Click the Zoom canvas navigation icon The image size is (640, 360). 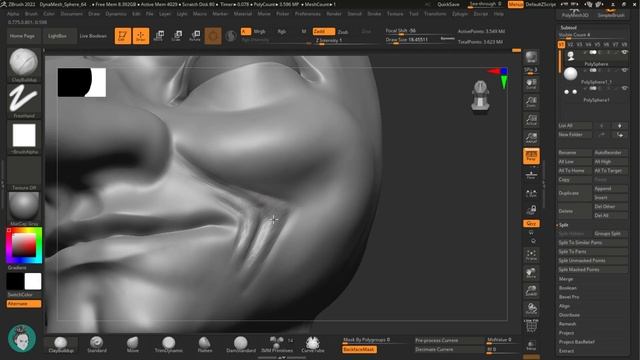point(531,102)
